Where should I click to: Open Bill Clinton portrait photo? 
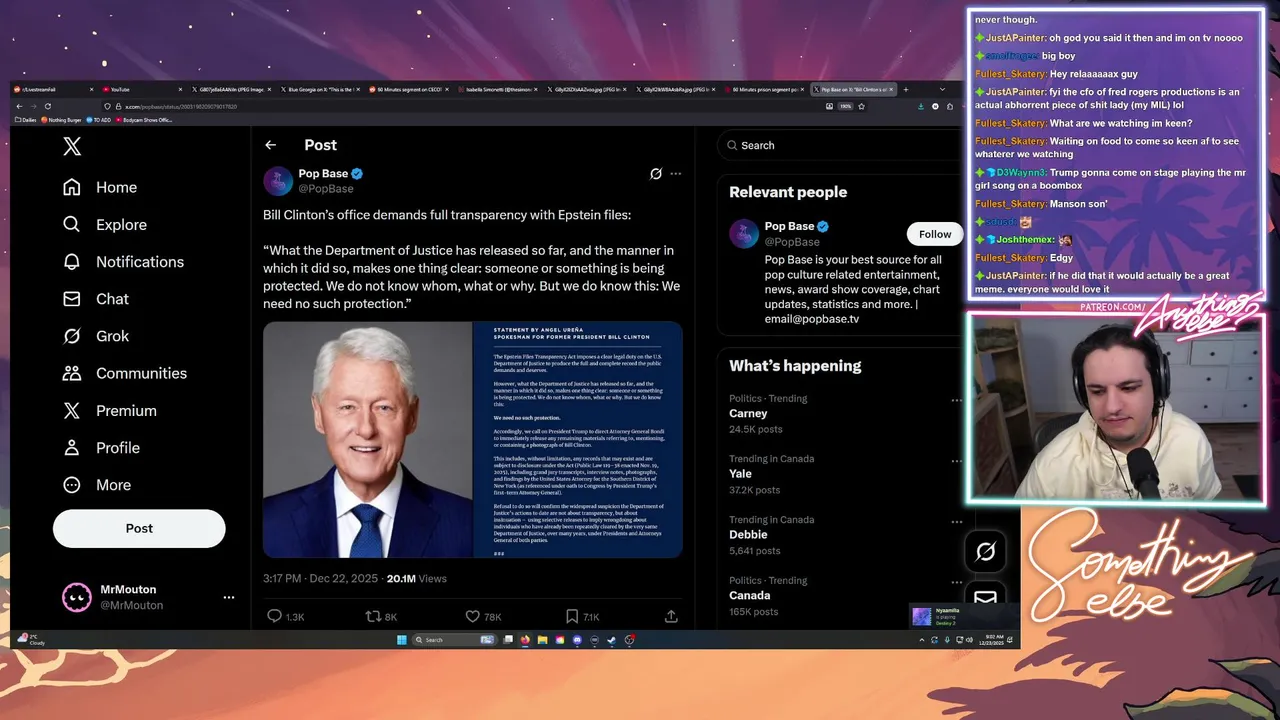pyautogui.click(x=367, y=439)
